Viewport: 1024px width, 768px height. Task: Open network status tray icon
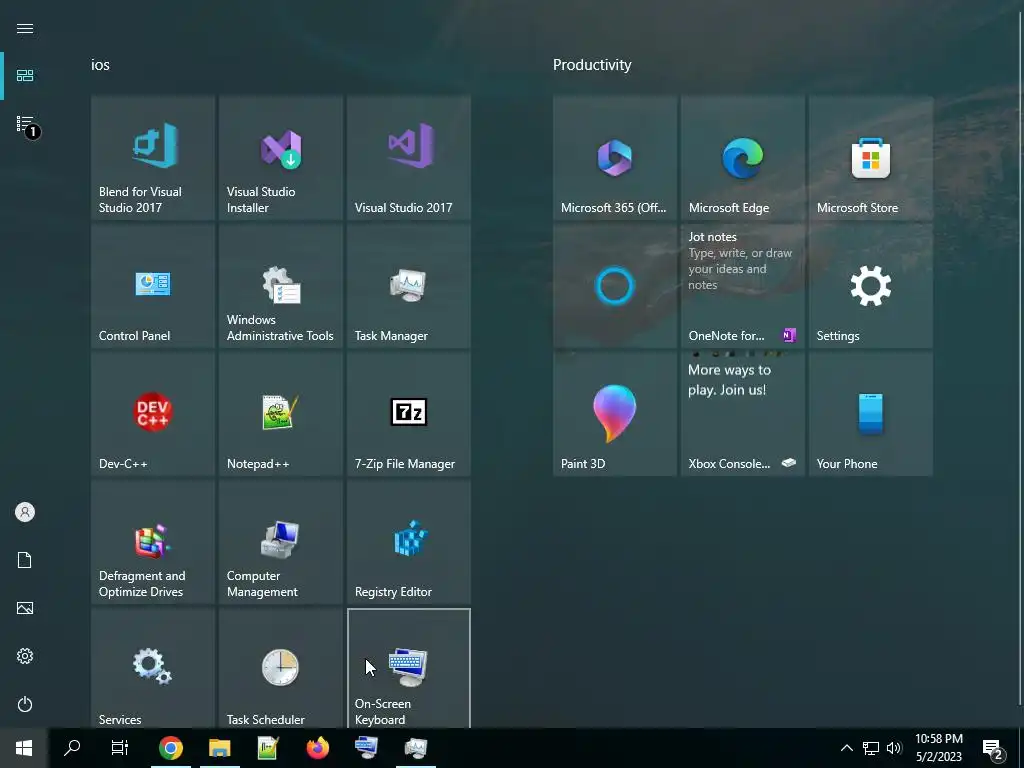coord(871,748)
